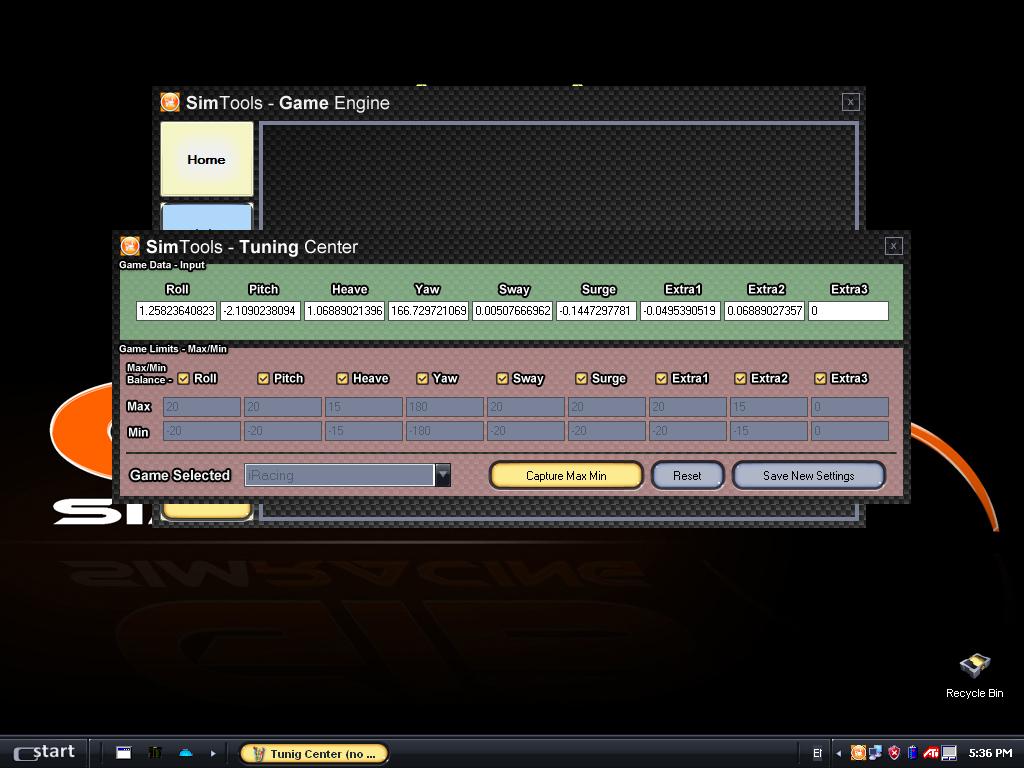The height and width of the screenshot is (768, 1024).
Task: Click the Pitch game data input field
Action: pyautogui.click(x=260, y=311)
